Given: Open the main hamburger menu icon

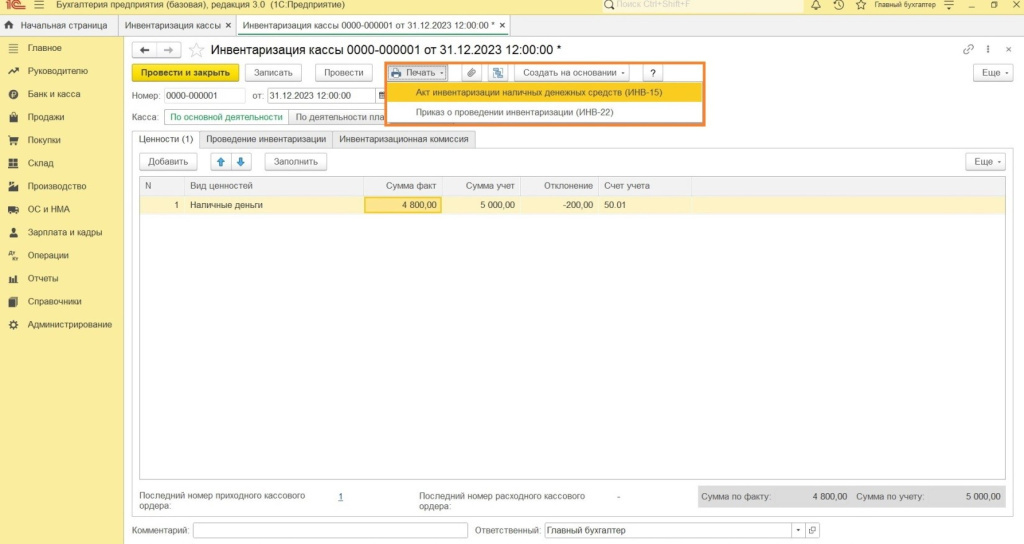Looking at the screenshot, I should [x=39, y=5].
